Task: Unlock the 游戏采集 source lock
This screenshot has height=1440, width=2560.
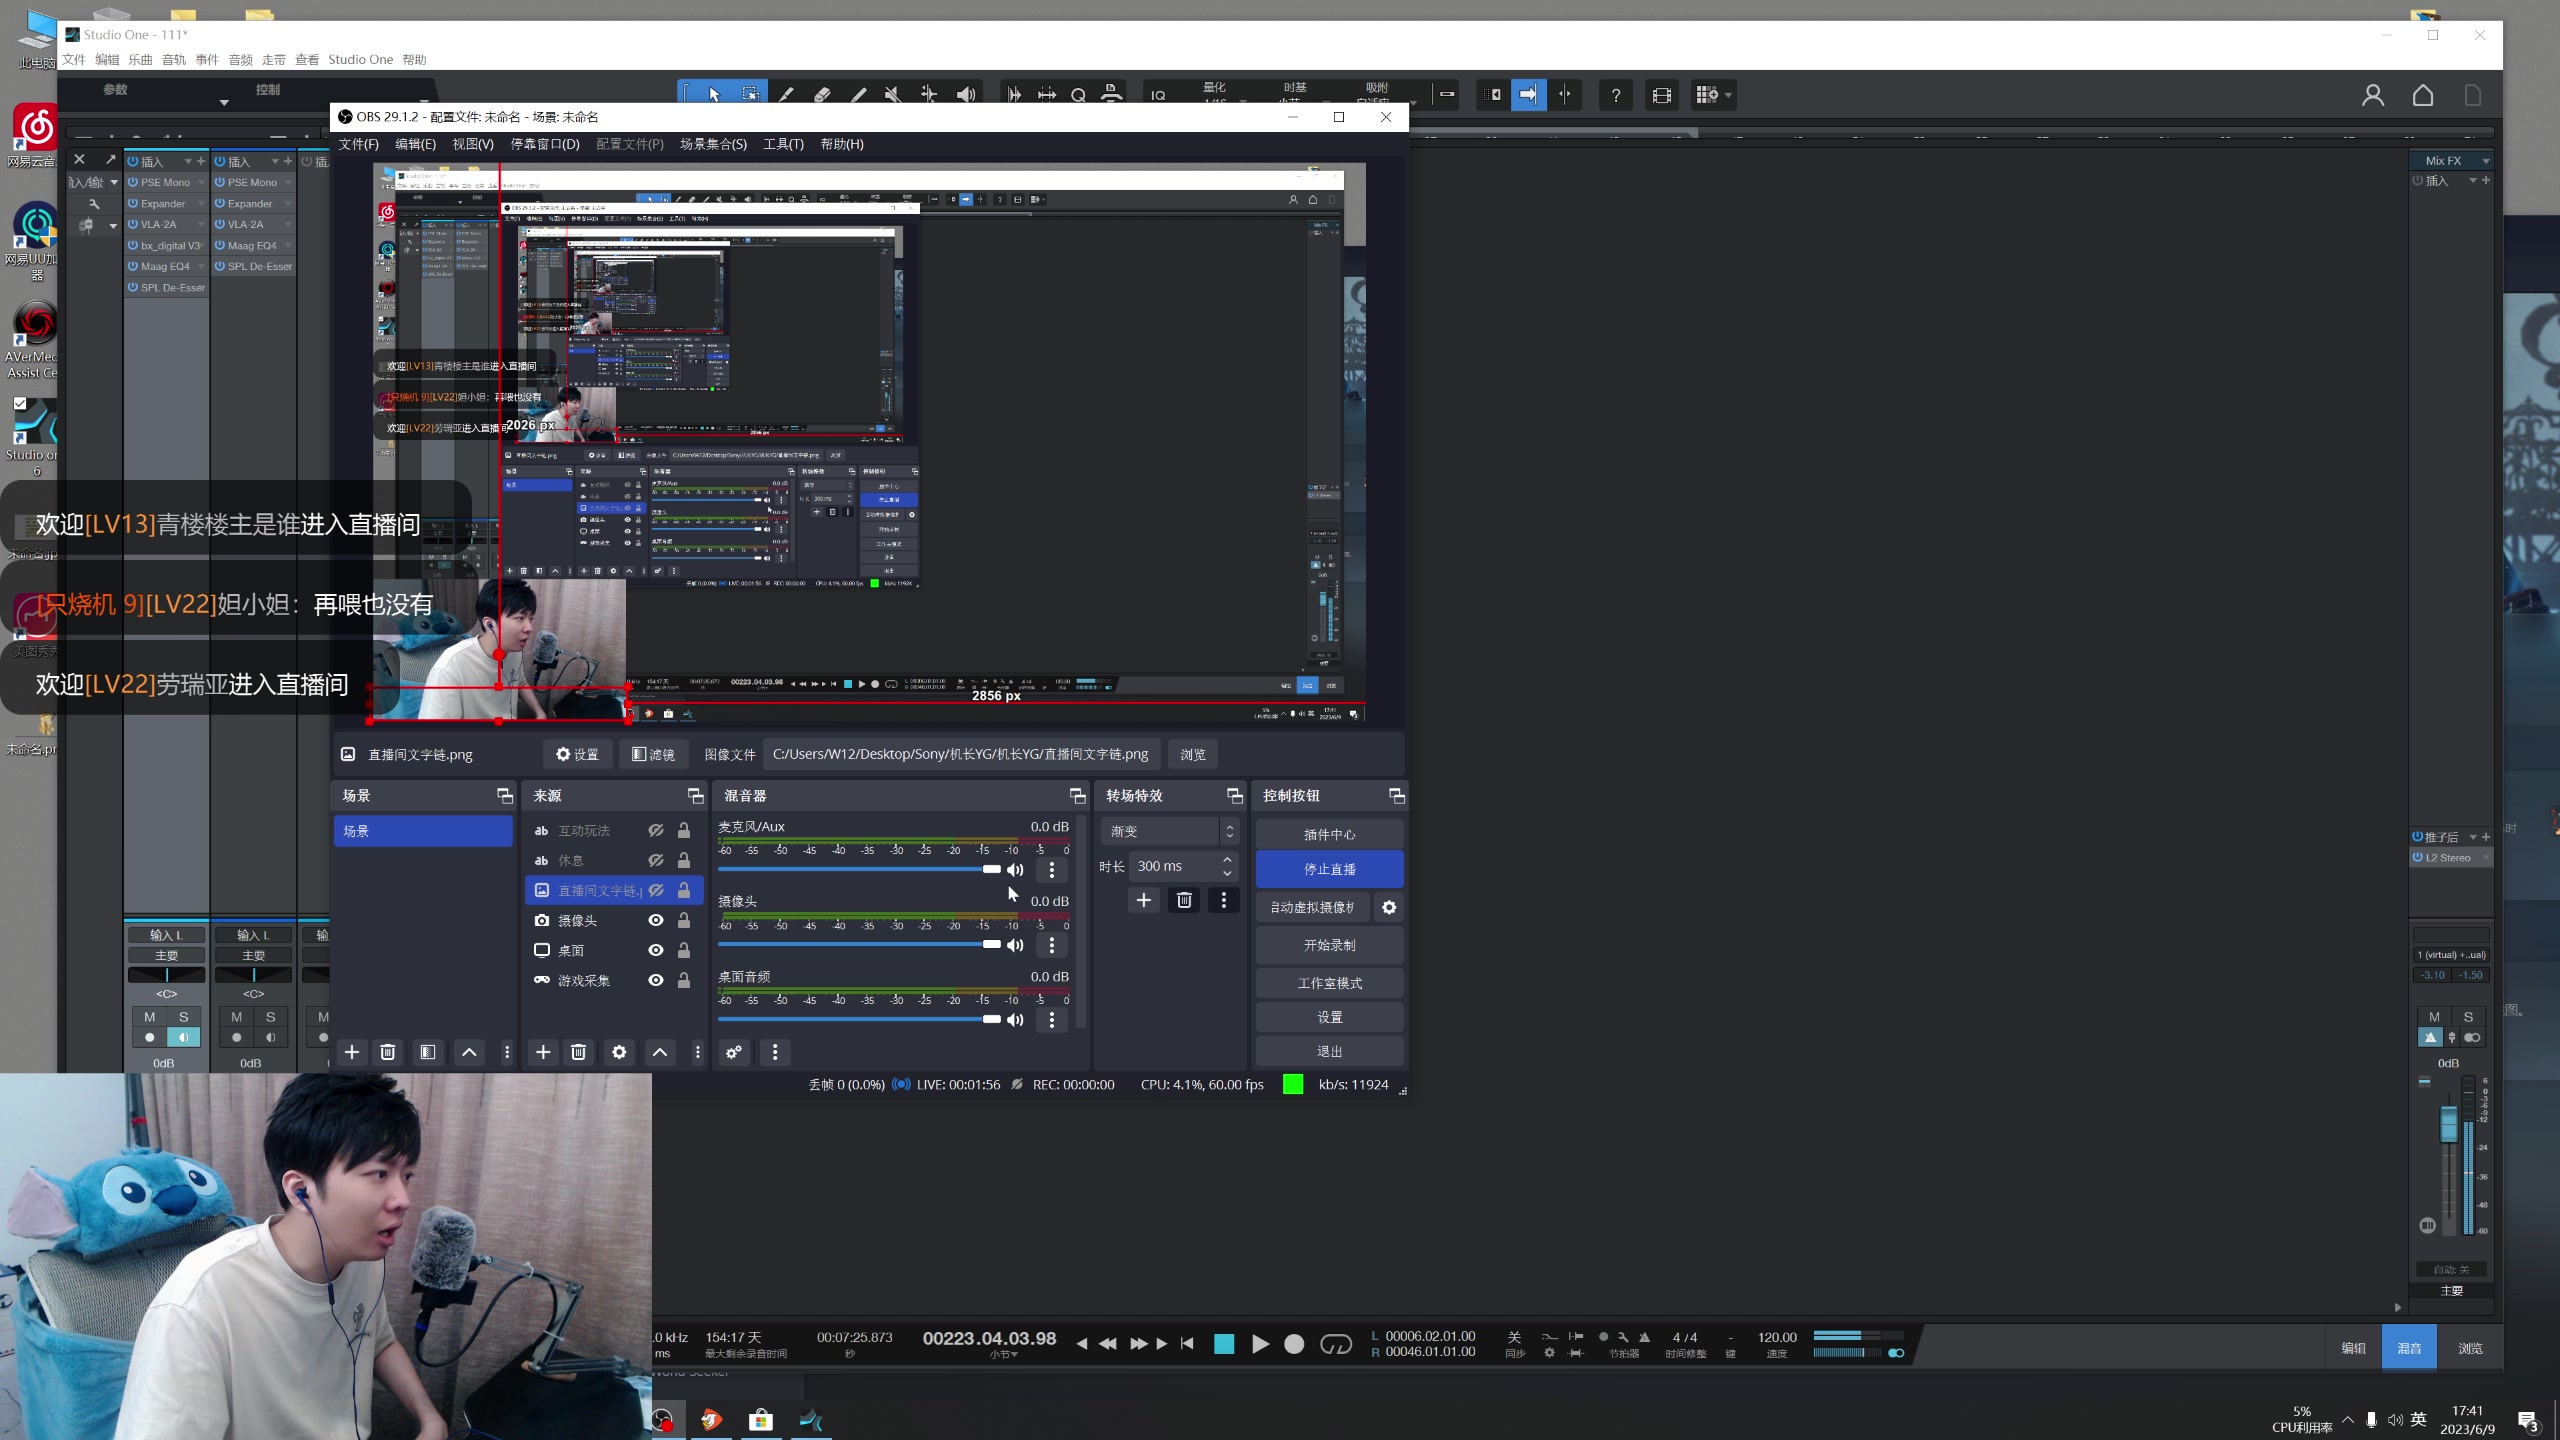Action: point(684,980)
